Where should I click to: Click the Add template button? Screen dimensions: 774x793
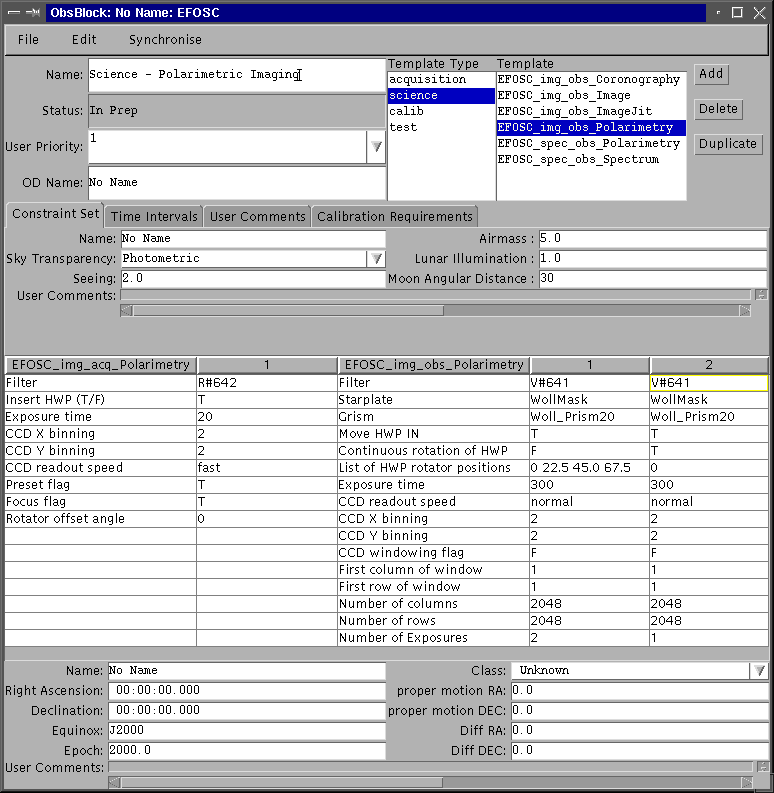click(711, 74)
